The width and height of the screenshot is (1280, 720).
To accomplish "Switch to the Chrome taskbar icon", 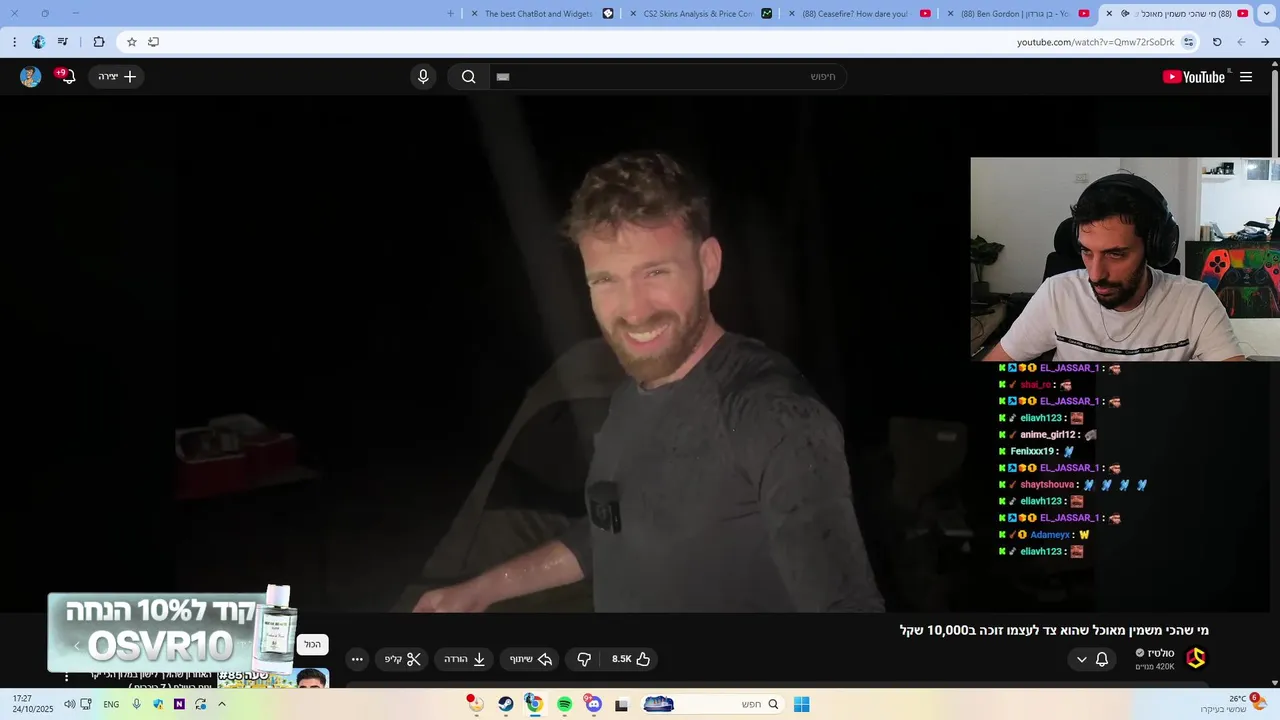I will coord(535,704).
